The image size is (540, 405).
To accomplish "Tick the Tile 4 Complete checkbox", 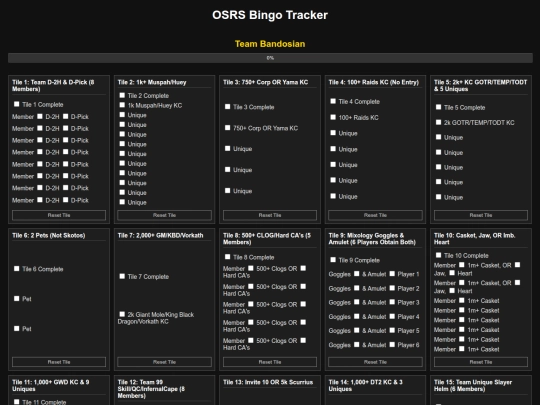I will (333, 101).
